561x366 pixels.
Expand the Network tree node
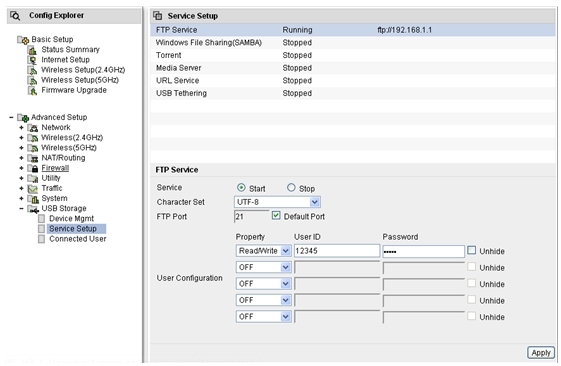[x=21, y=128]
